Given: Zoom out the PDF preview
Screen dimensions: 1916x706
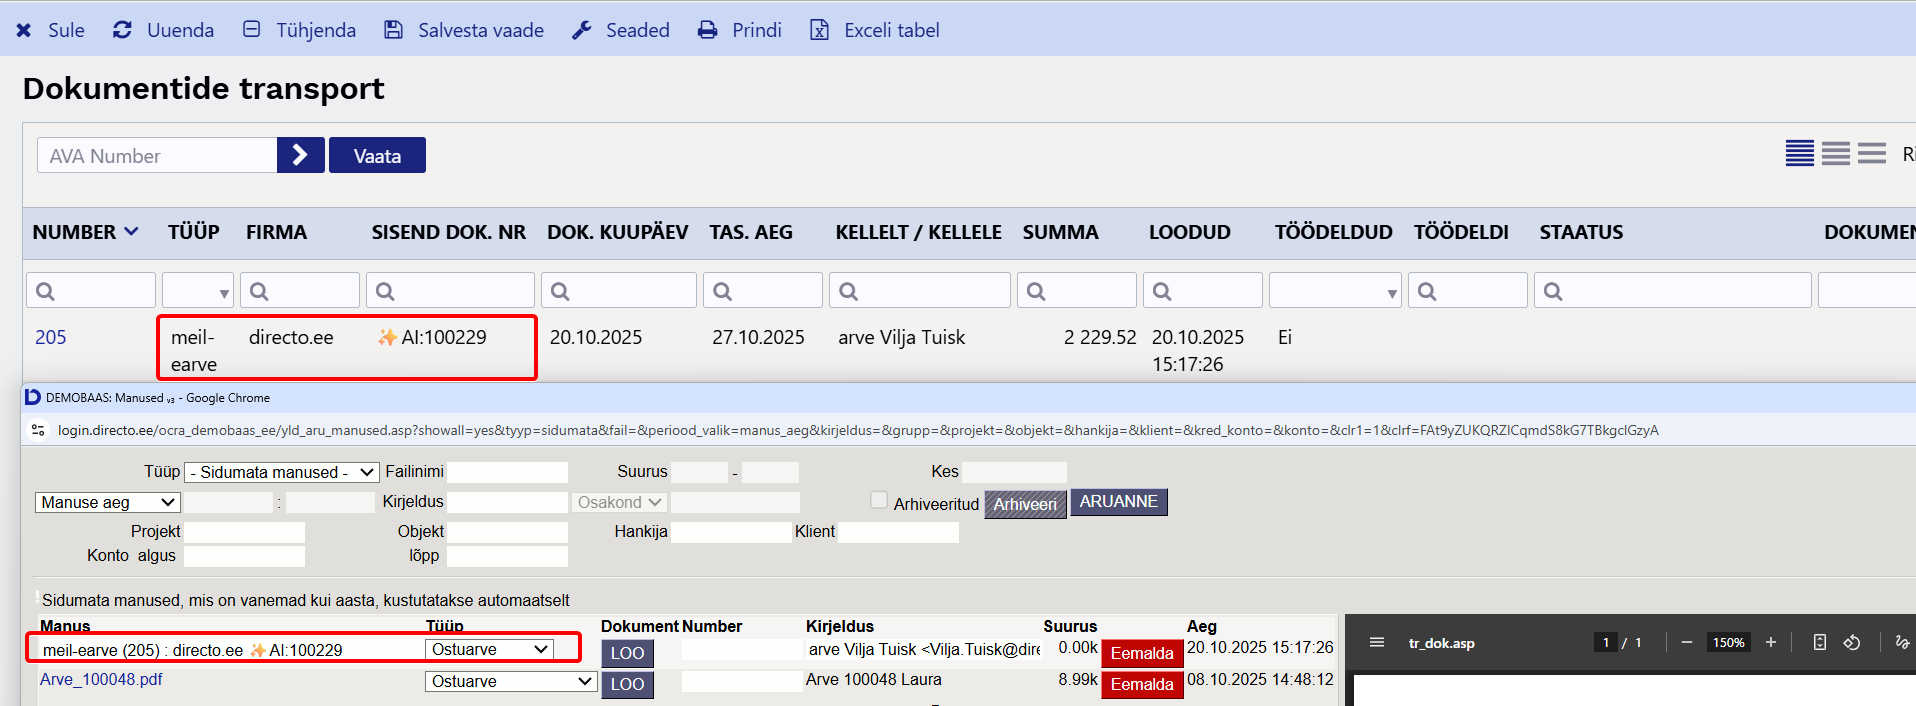Looking at the screenshot, I should pos(1687,642).
